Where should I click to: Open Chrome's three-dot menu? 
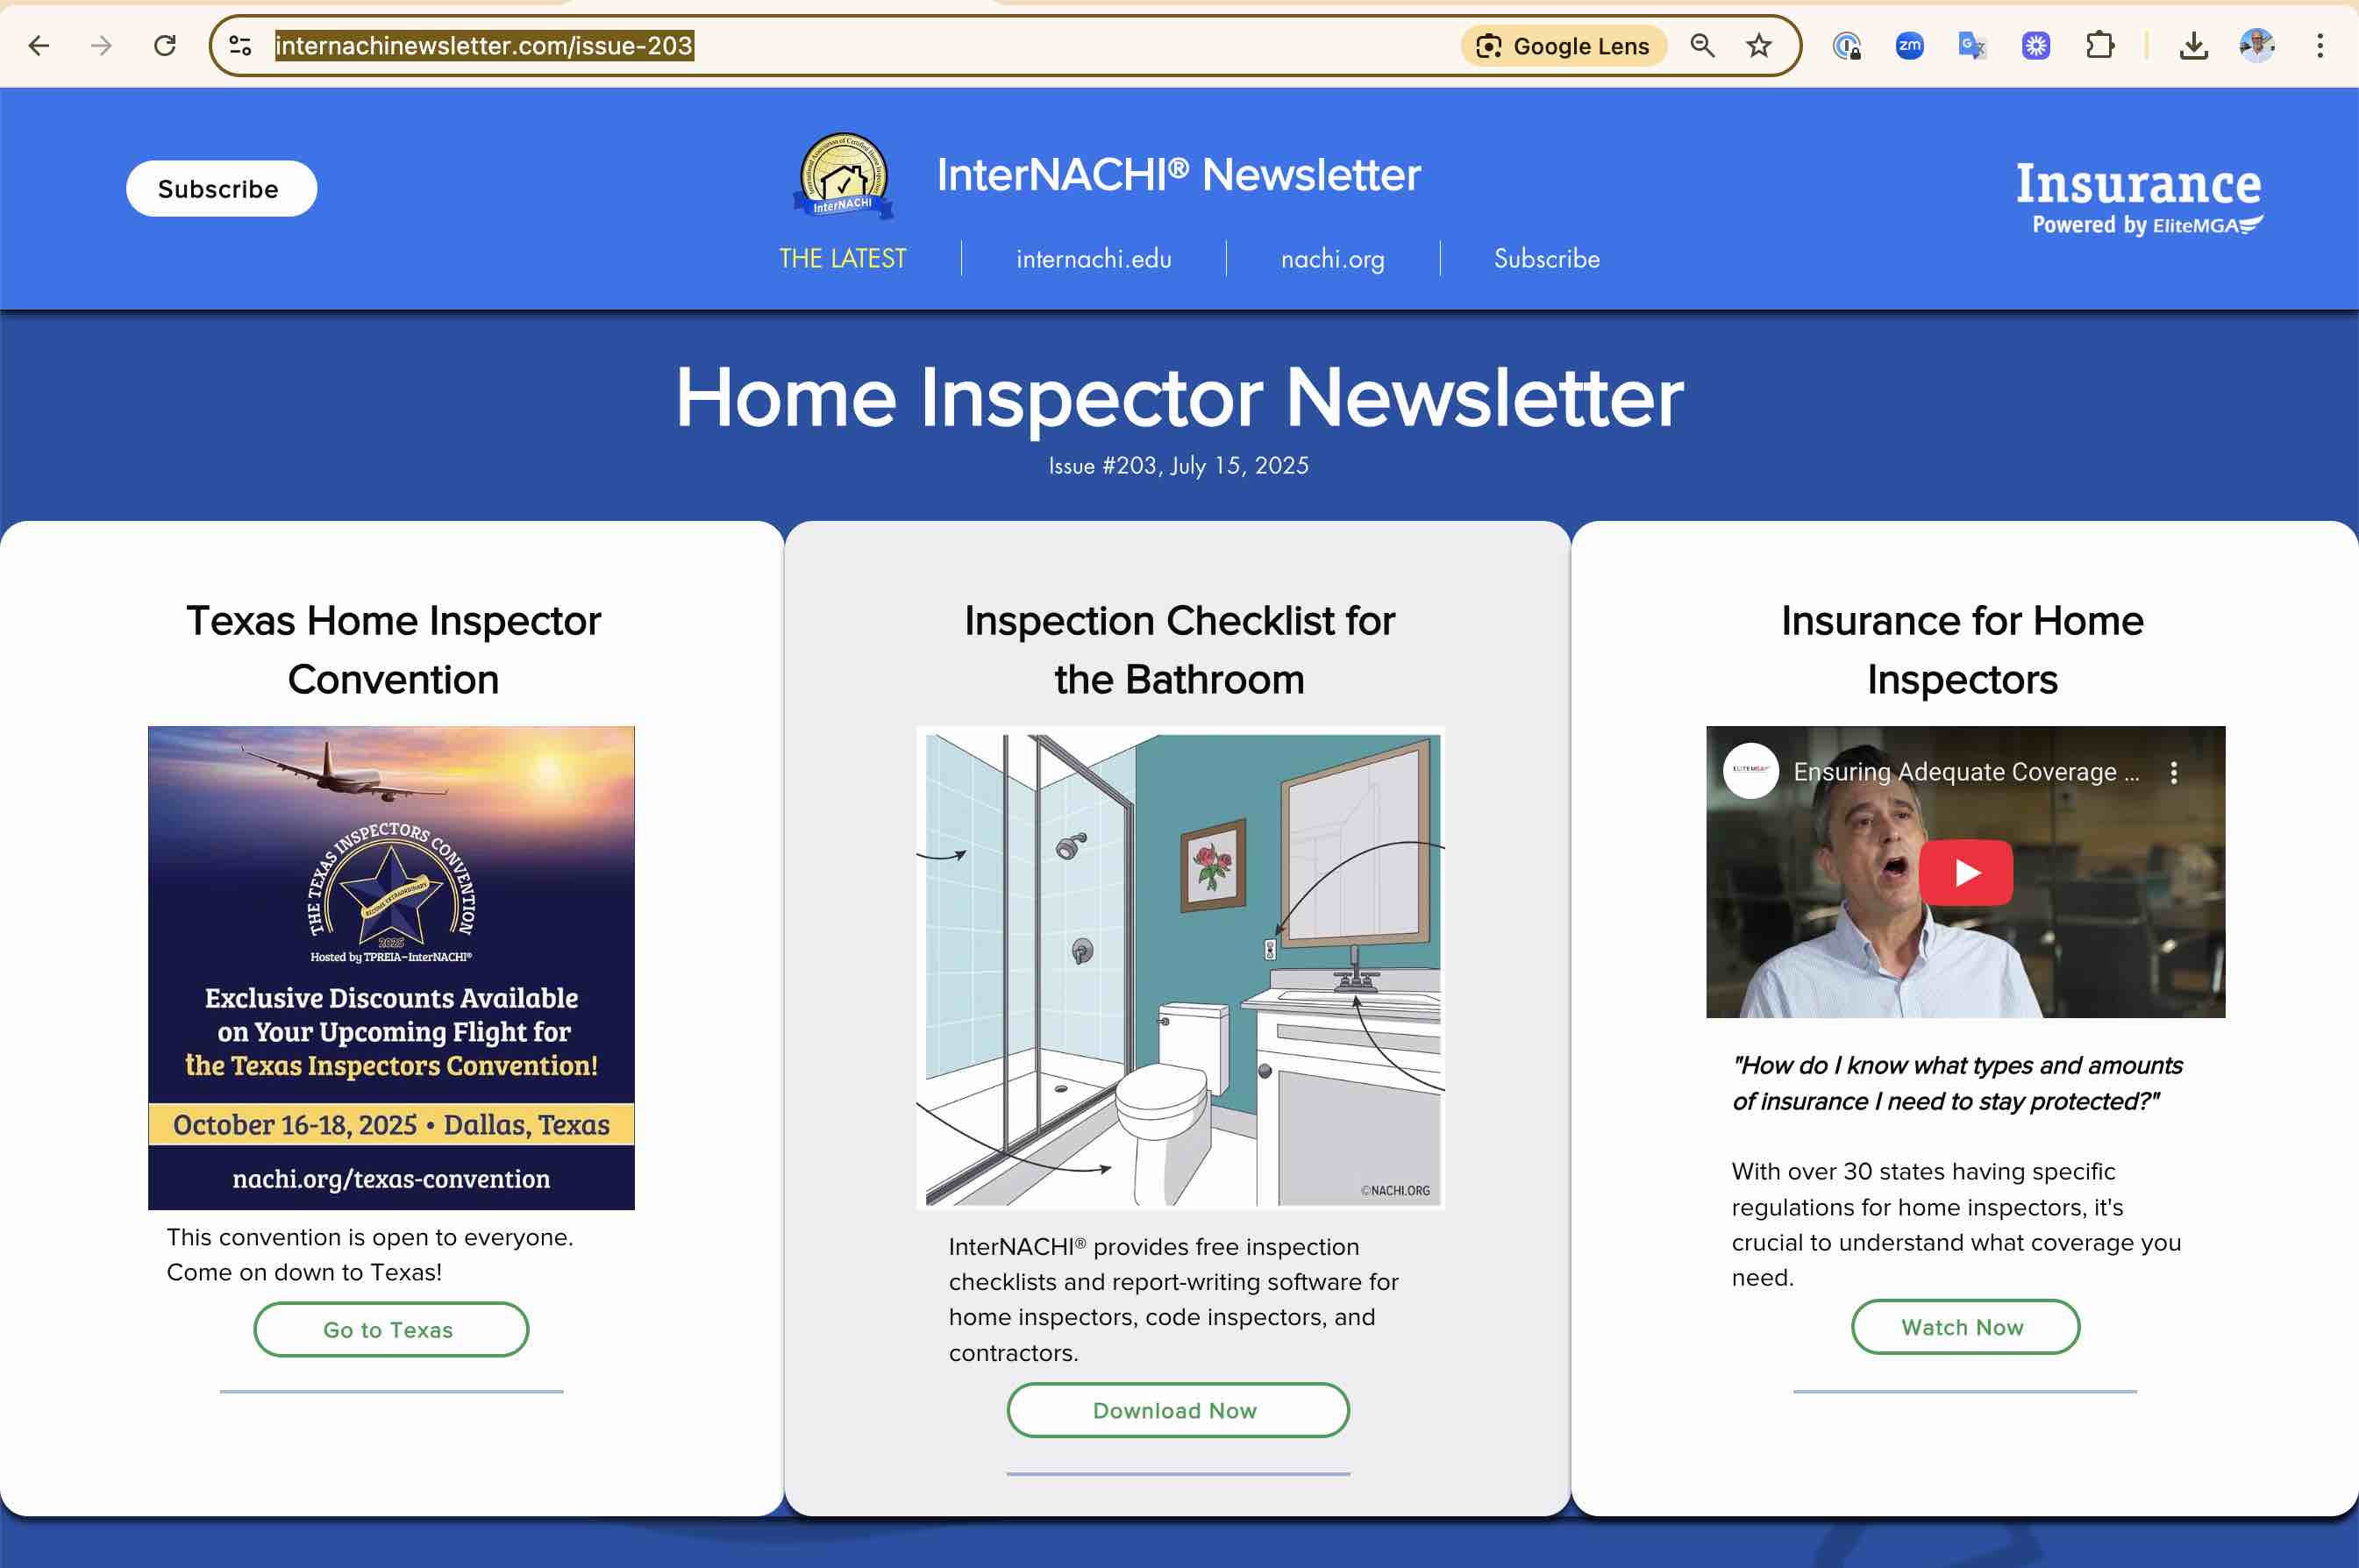(x=2320, y=45)
